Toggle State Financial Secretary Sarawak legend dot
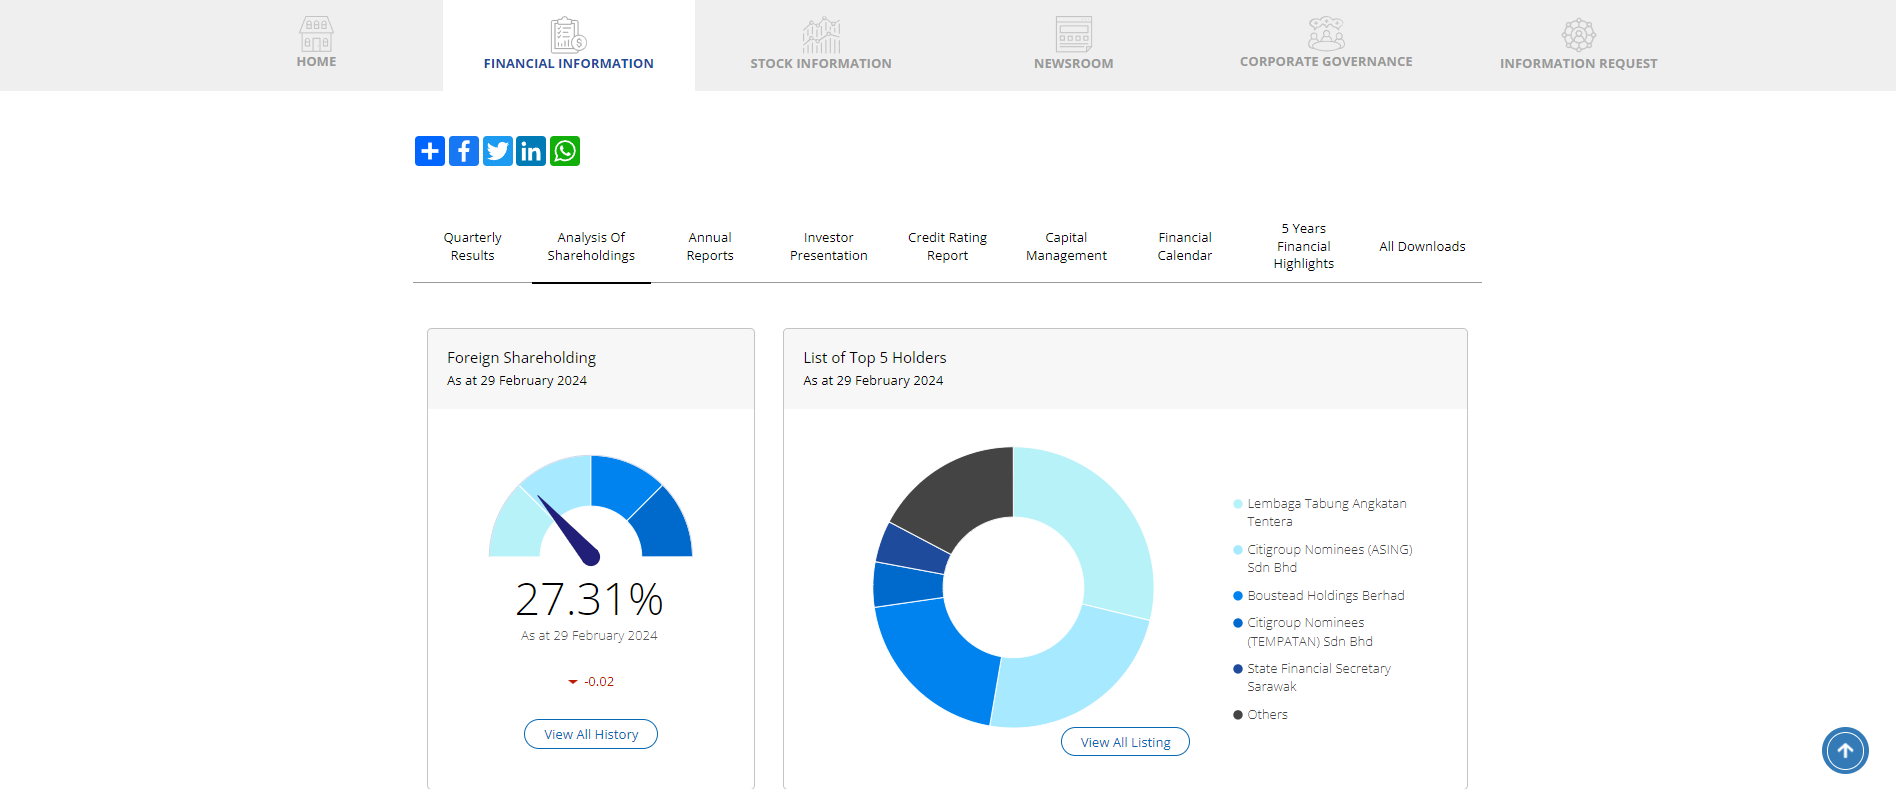Image resolution: width=1896 pixels, height=789 pixels. point(1238,669)
